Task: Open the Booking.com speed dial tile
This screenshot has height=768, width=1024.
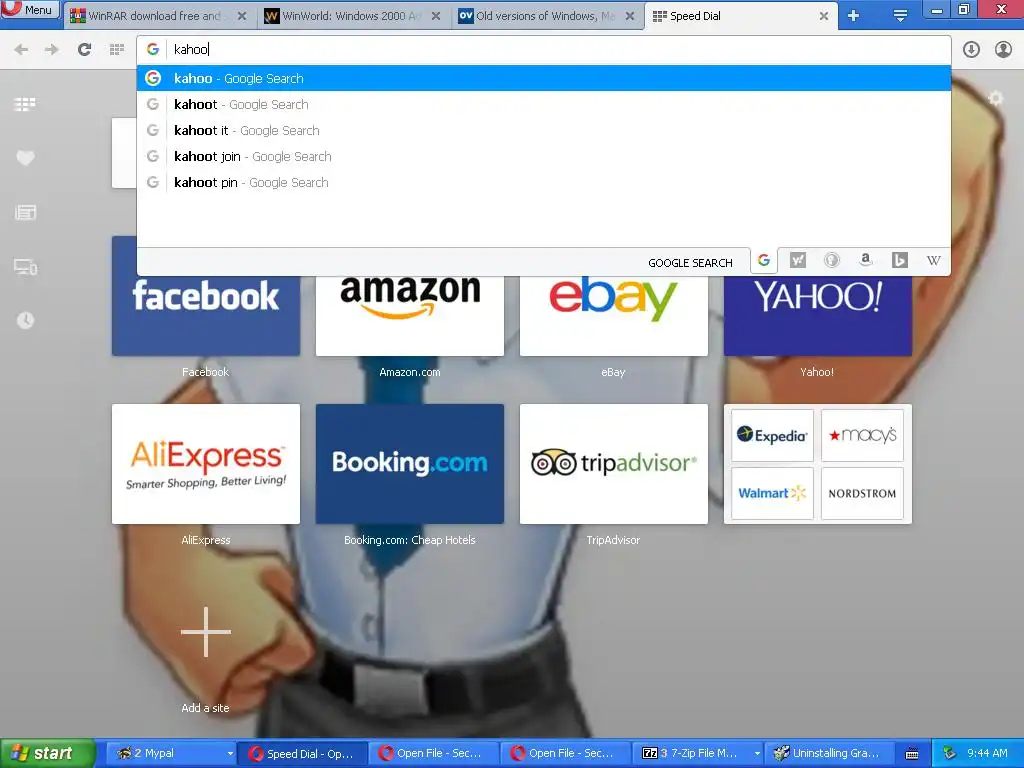Action: [409, 464]
